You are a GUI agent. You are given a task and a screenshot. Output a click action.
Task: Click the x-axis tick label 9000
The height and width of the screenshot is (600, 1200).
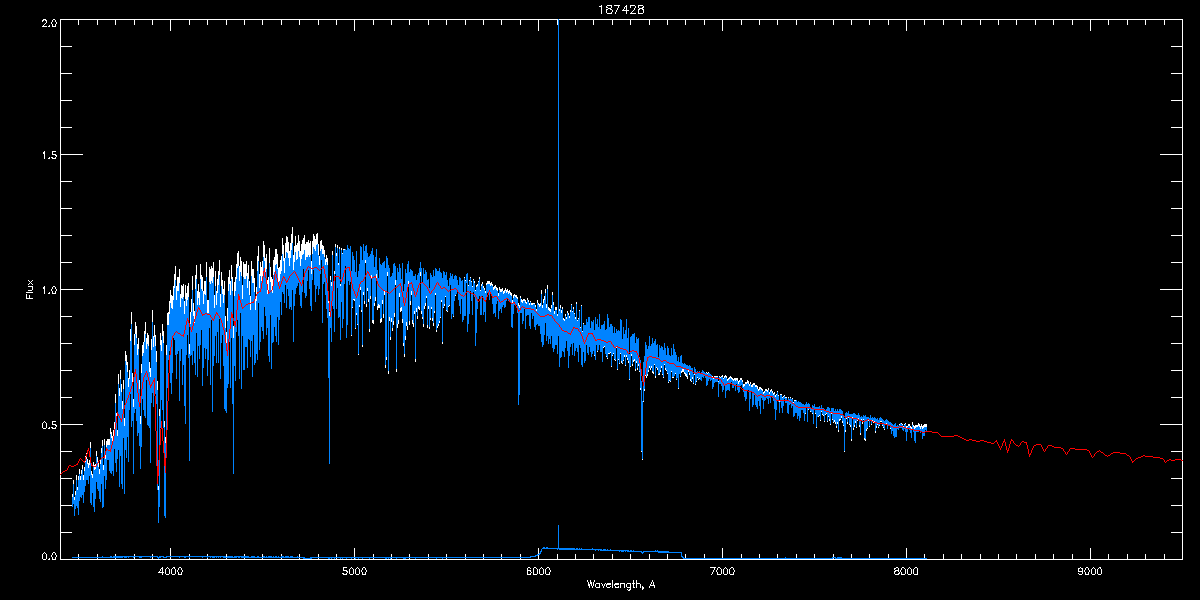point(1090,572)
